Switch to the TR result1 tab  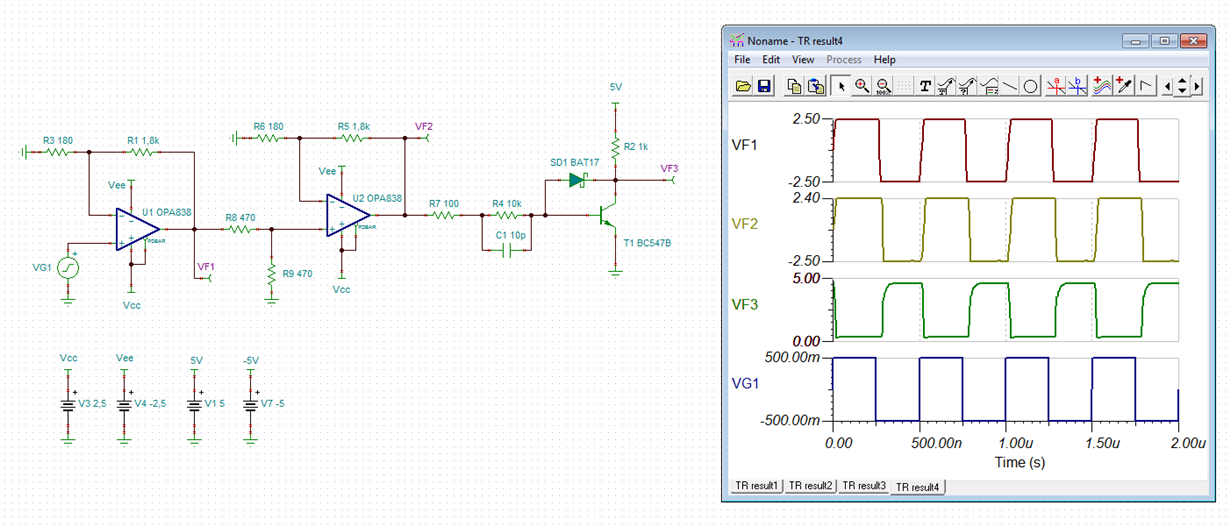[757, 486]
